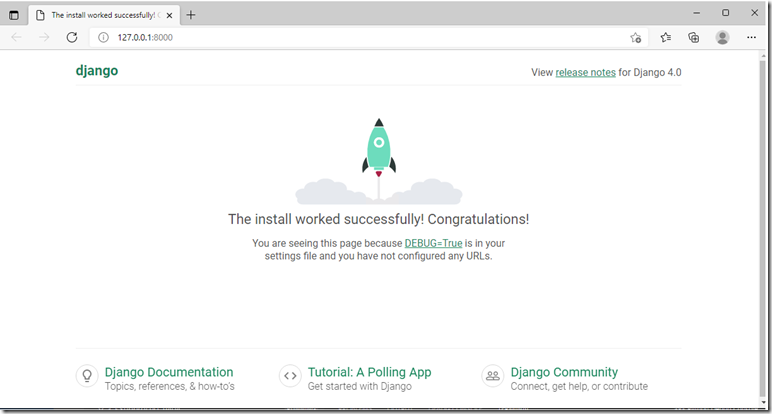The image size is (772, 414).
Task: Go forward to next page
Action: click(44, 37)
